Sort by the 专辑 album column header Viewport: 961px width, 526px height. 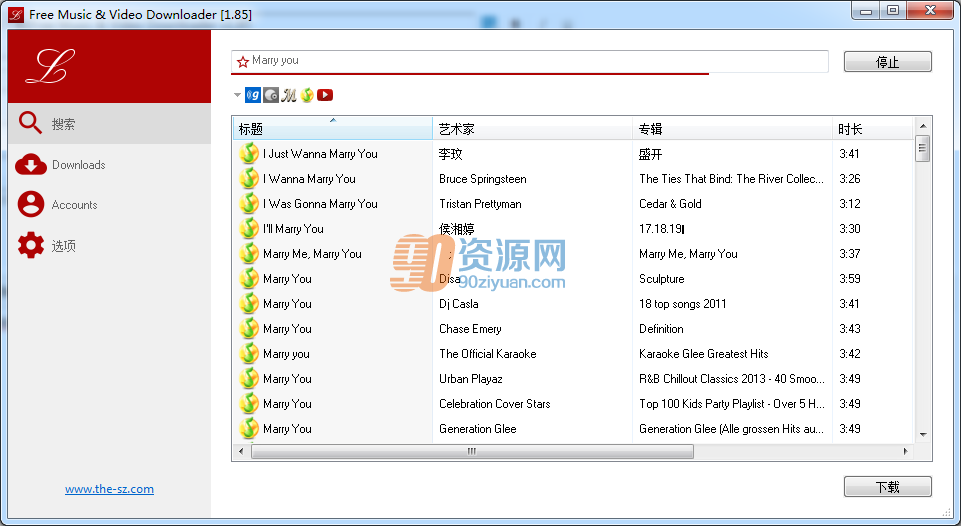coord(732,129)
